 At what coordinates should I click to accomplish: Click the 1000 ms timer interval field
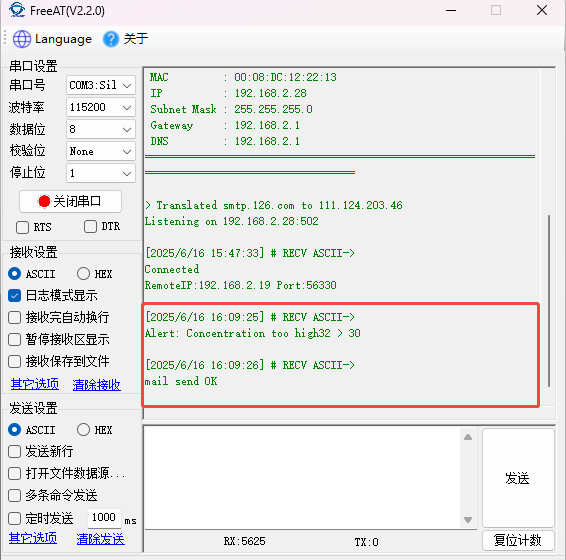coord(104,517)
